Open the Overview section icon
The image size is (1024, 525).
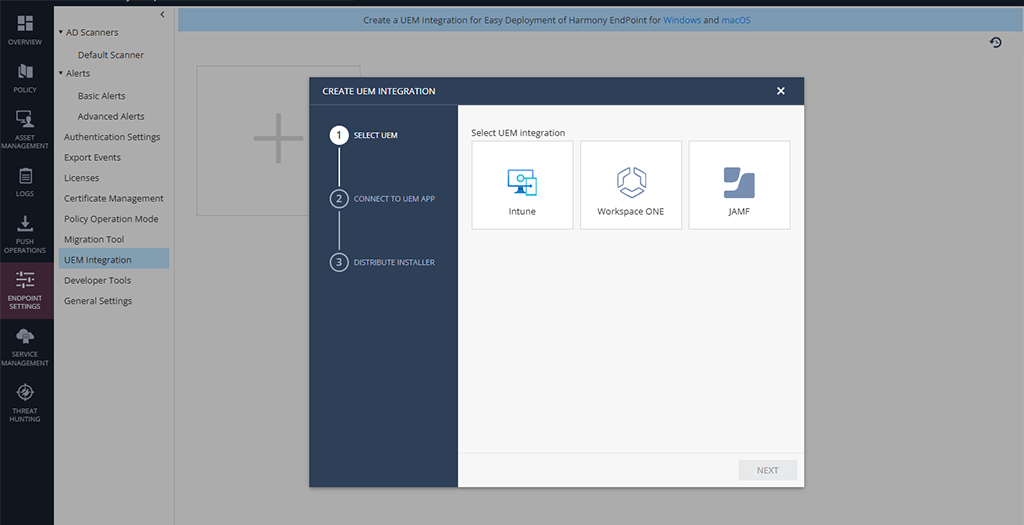25,24
